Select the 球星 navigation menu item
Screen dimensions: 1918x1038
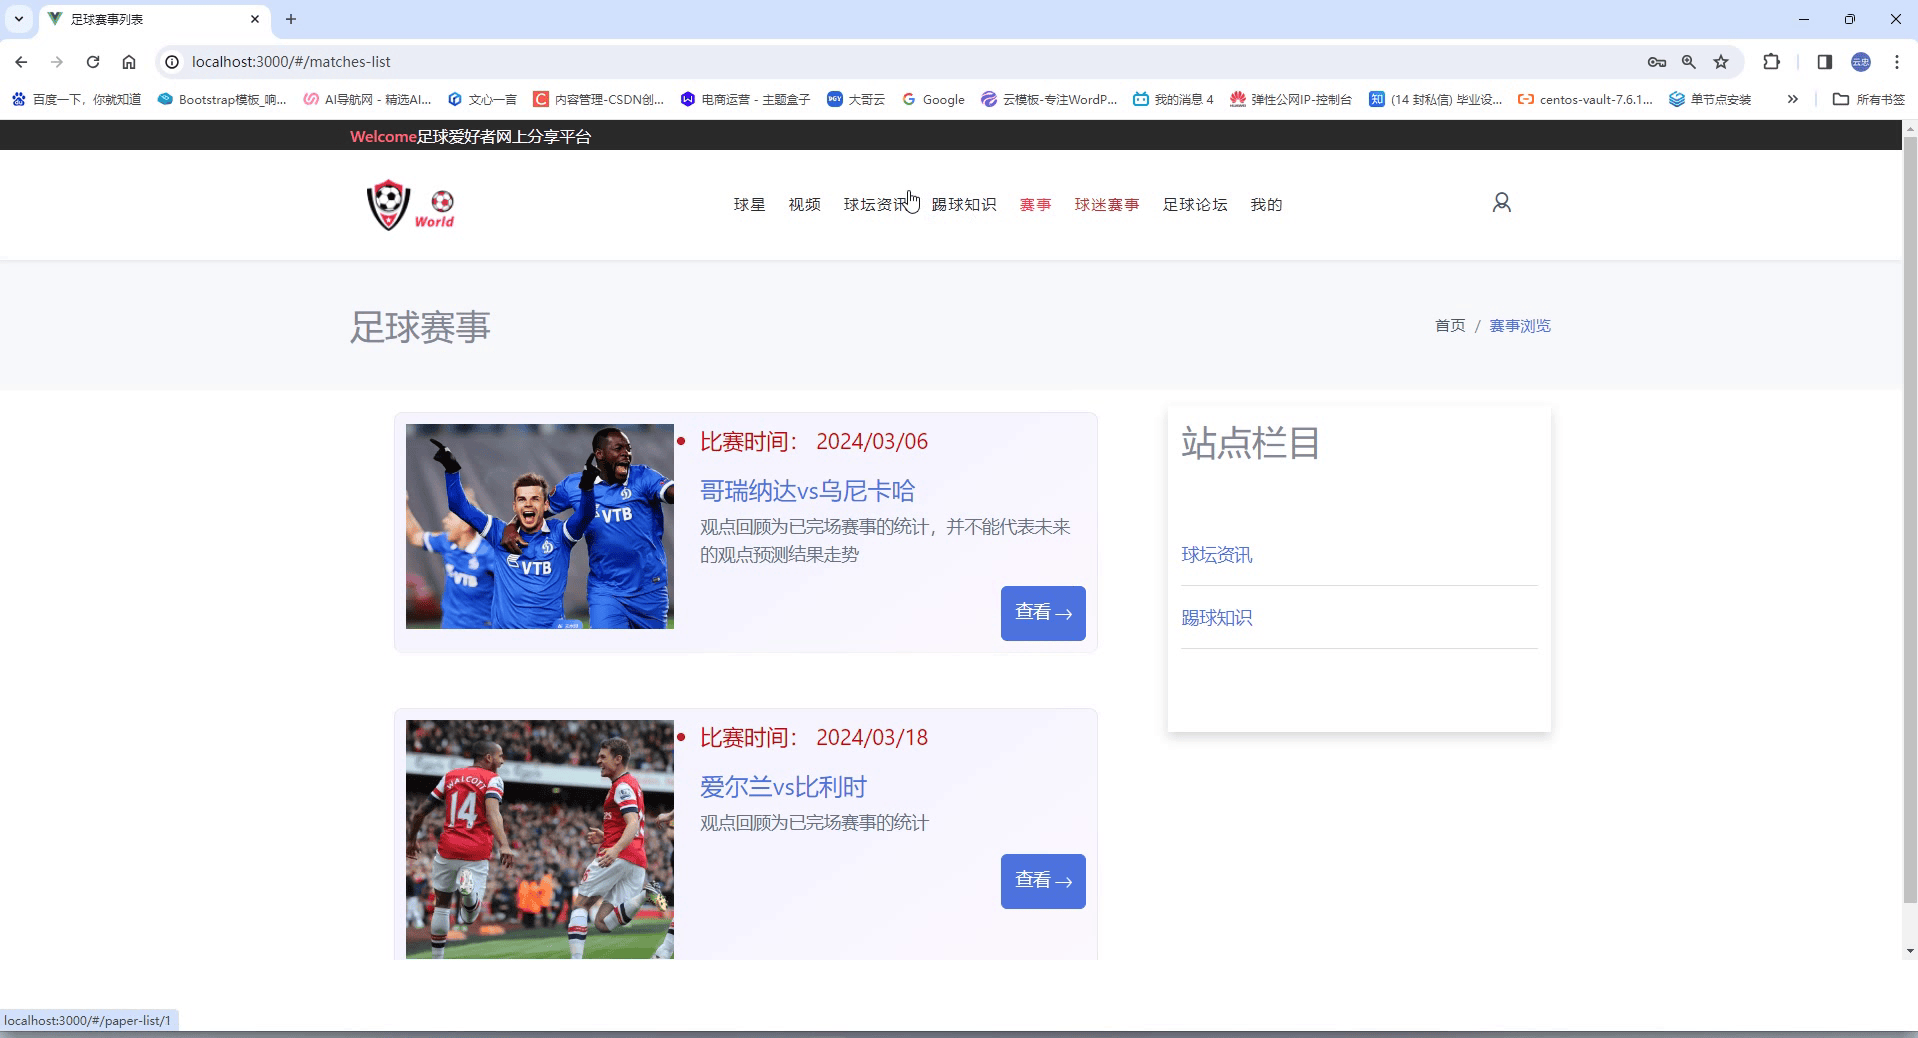[x=748, y=204]
